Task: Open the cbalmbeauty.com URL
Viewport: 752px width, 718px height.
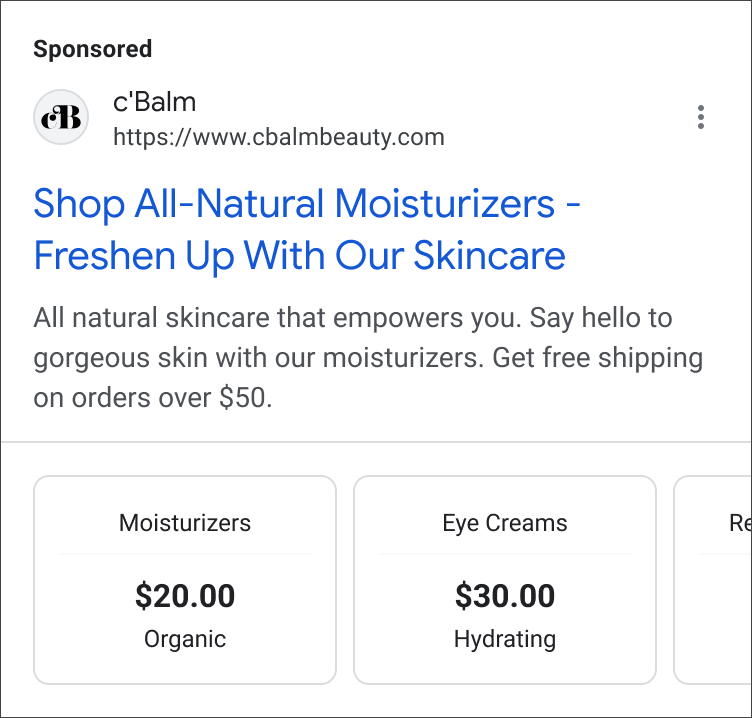Action: 279,137
